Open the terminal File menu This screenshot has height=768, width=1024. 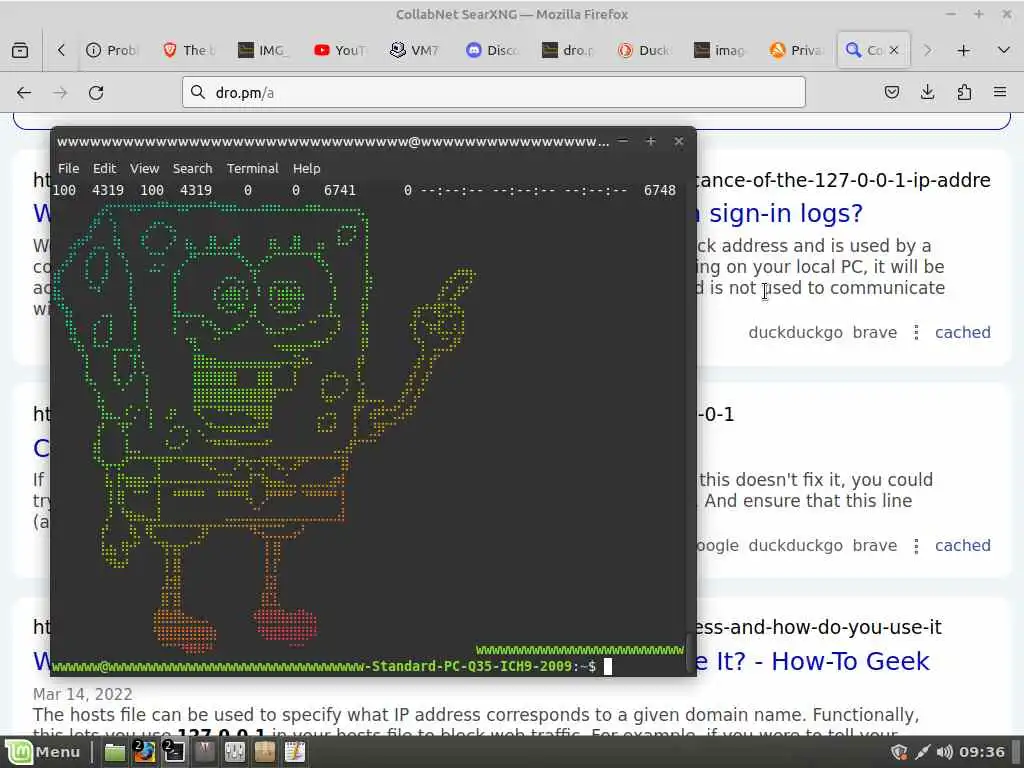pos(69,168)
